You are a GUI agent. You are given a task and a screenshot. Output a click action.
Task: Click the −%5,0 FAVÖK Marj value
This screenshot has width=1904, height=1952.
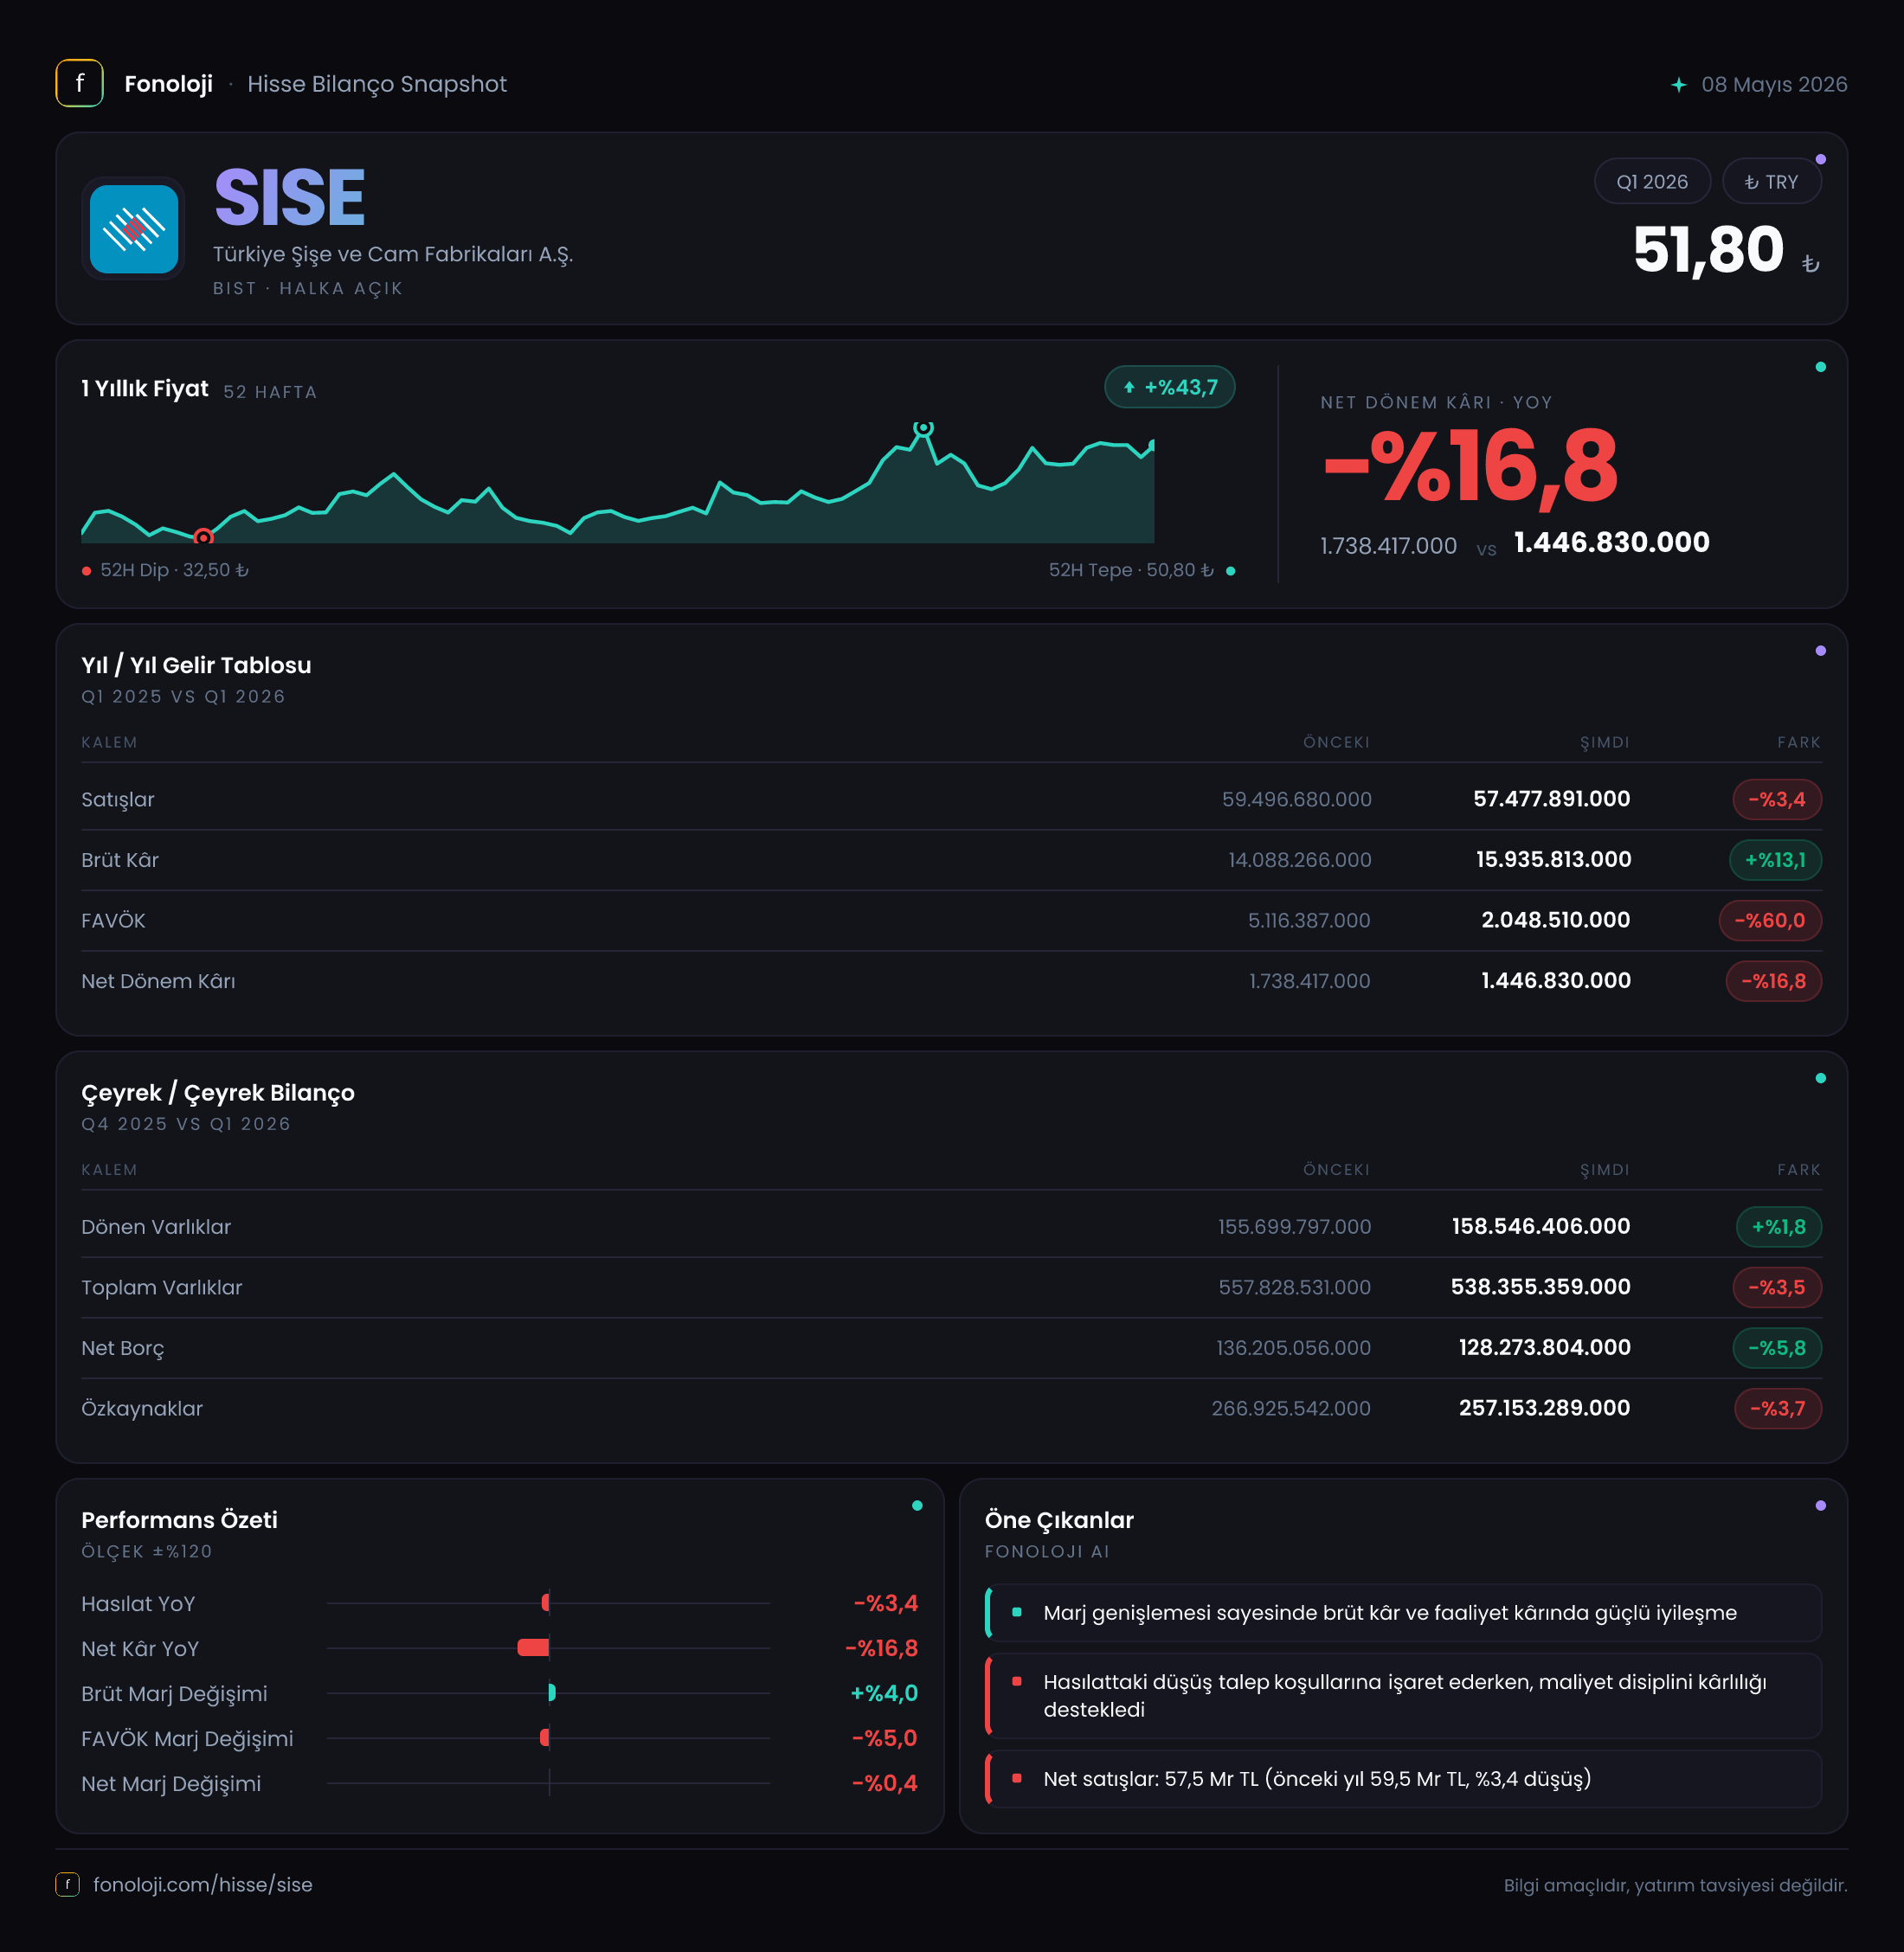coord(884,1738)
